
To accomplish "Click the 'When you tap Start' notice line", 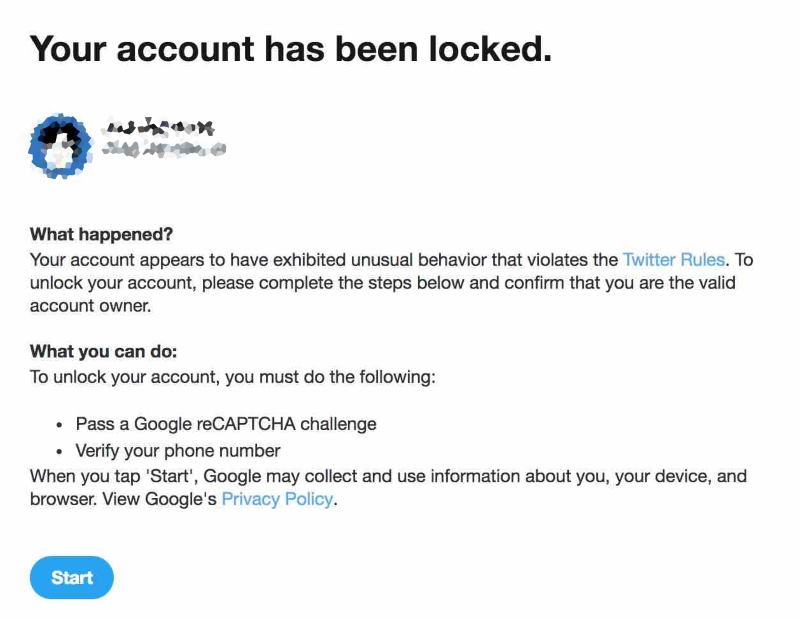I will 388,476.
